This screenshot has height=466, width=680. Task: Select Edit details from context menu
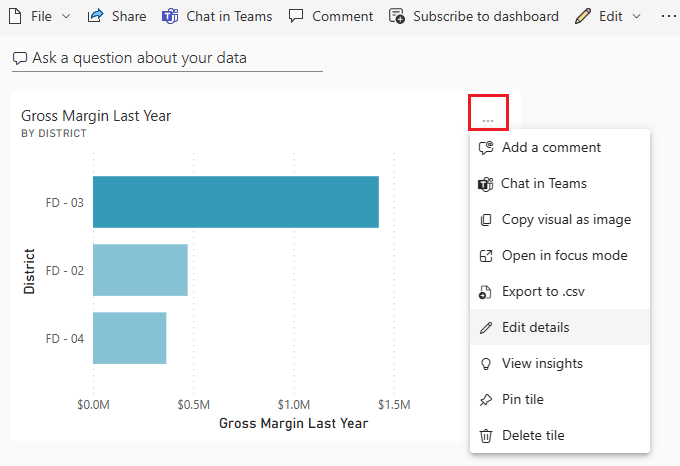tap(560, 327)
